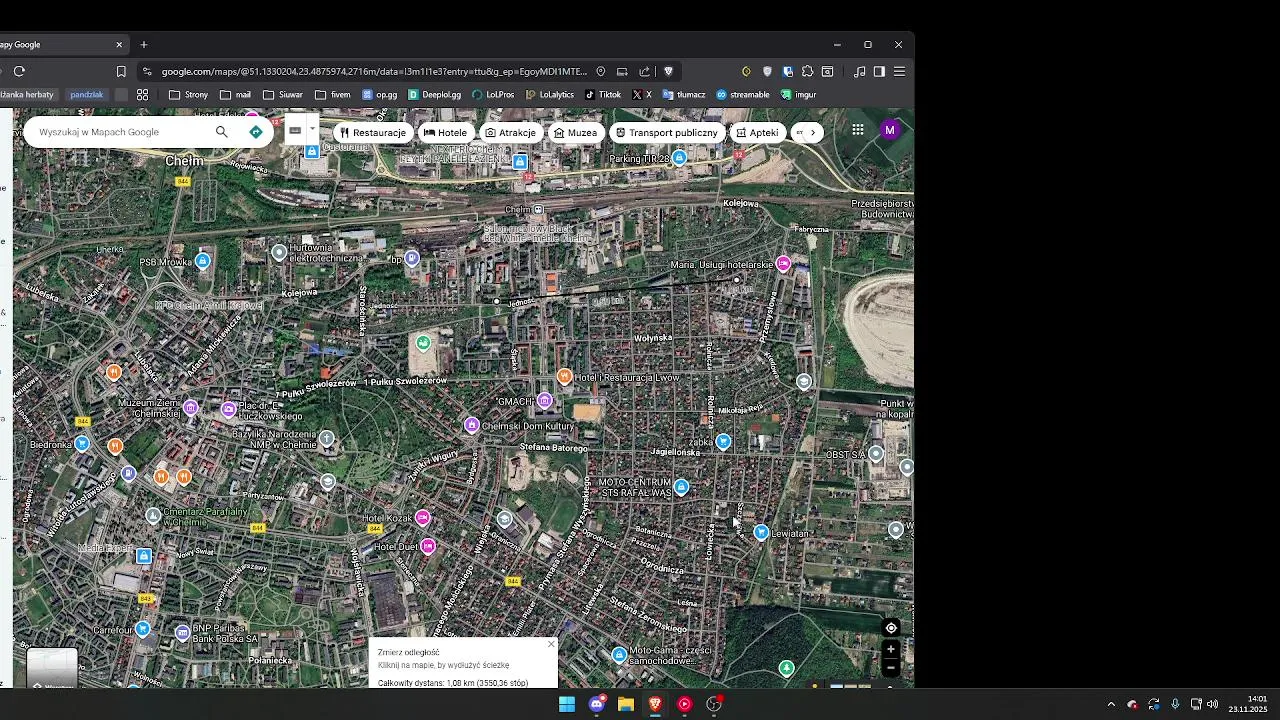Screen dimensions: 1280x720
Task: Click the Carrefour shopping pin
Action: pyautogui.click(x=143, y=629)
